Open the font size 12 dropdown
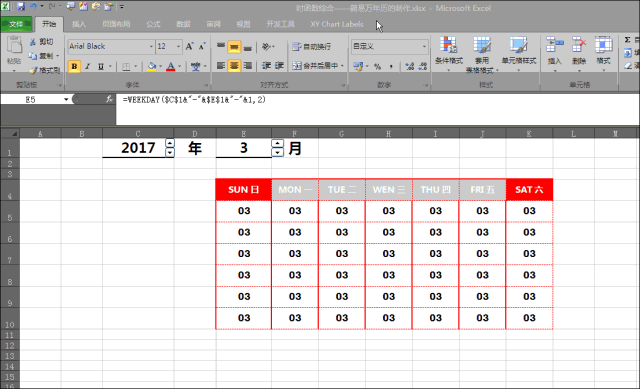The width and height of the screenshot is (640, 389). (178, 47)
